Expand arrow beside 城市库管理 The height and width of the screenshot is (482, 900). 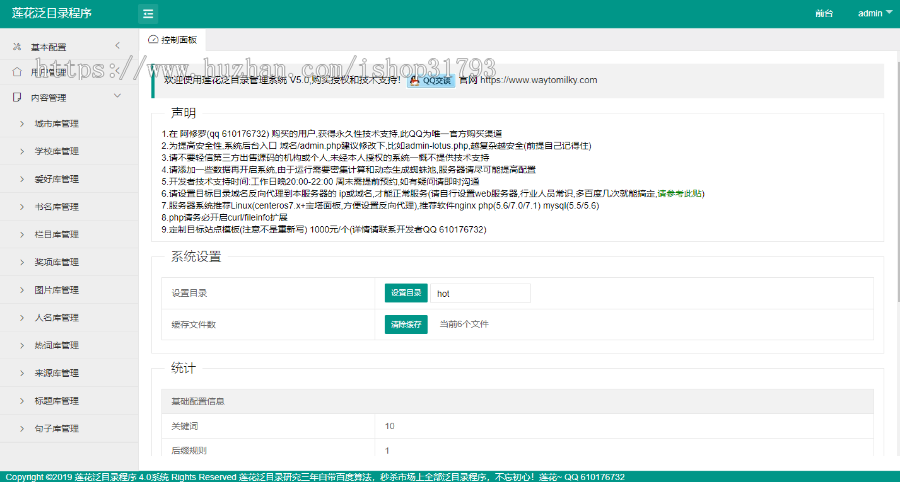22,123
